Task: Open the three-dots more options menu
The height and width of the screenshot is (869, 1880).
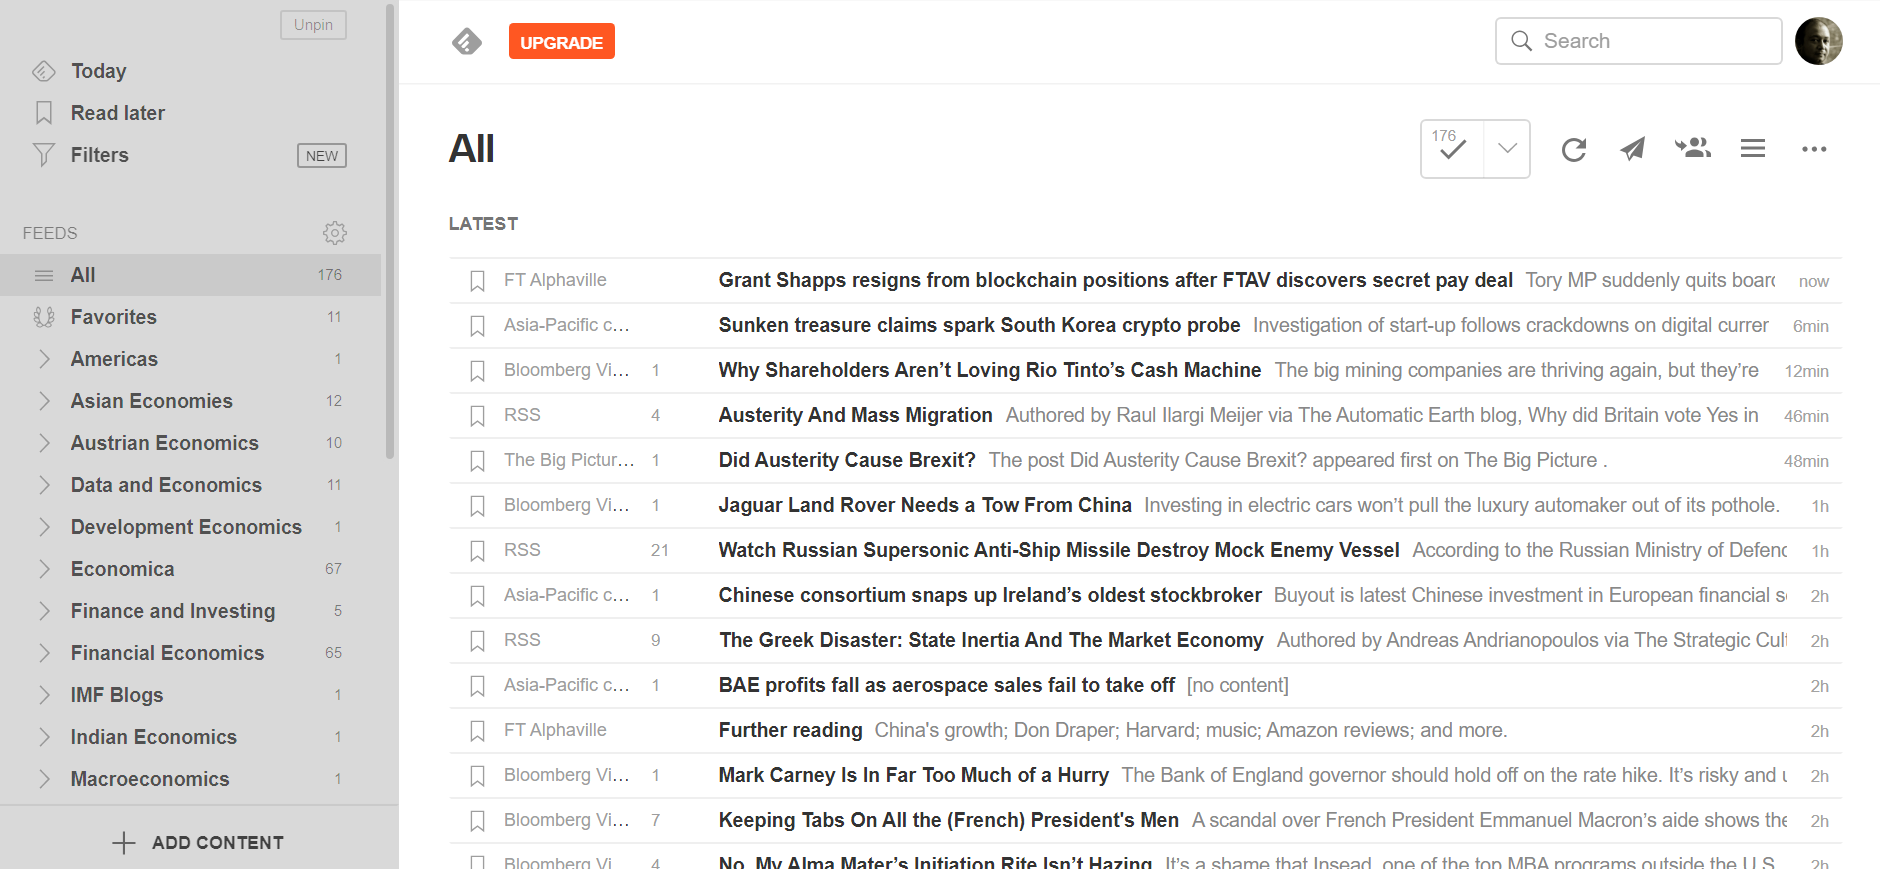Action: click(x=1814, y=149)
